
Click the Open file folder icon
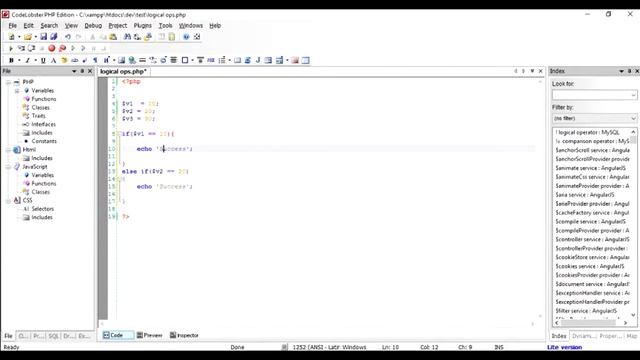(x=28, y=37)
